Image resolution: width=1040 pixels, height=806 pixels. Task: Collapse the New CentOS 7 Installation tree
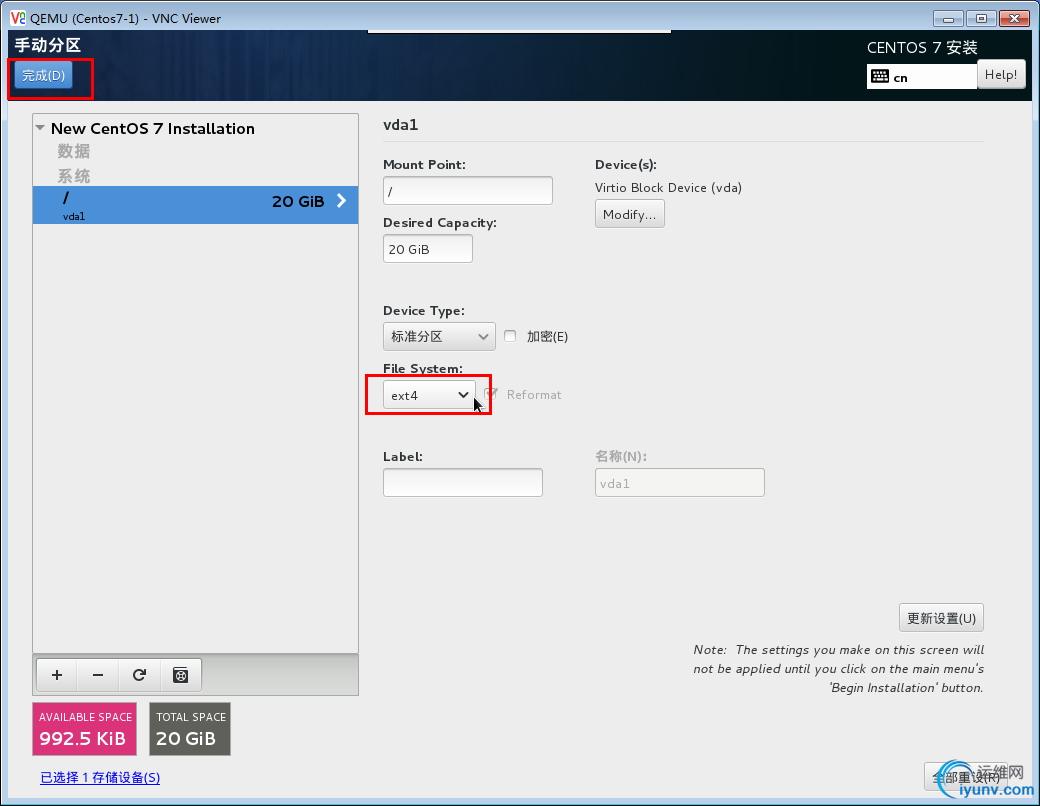(x=40, y=128)
